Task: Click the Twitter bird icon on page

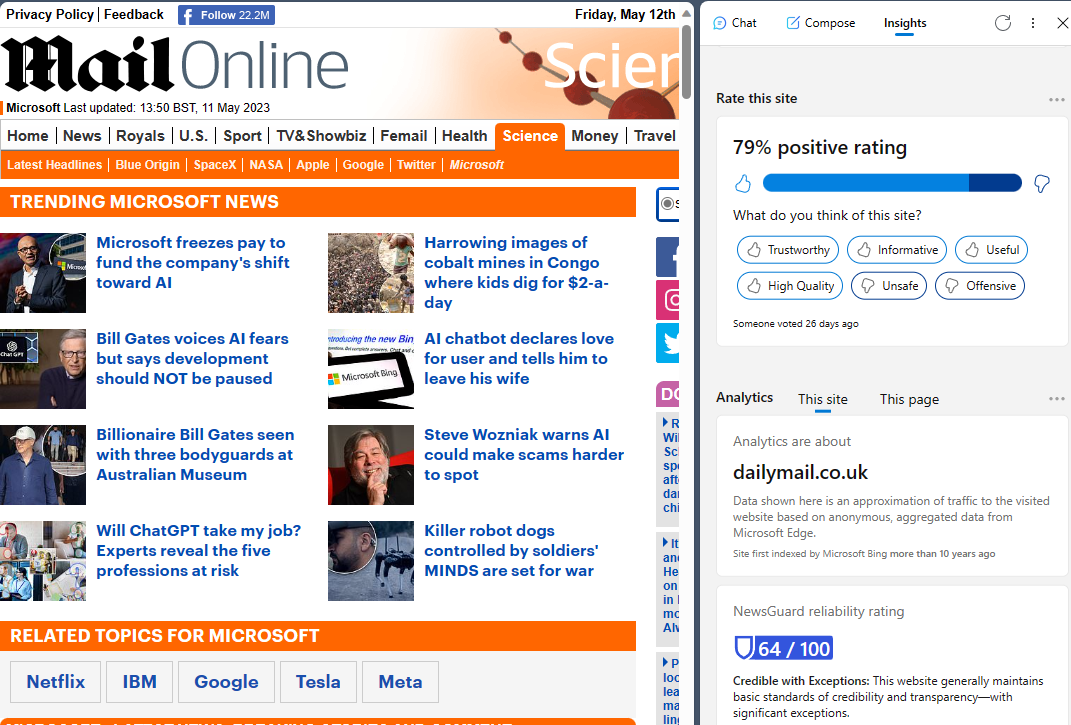Action: [x=668, y=343]
